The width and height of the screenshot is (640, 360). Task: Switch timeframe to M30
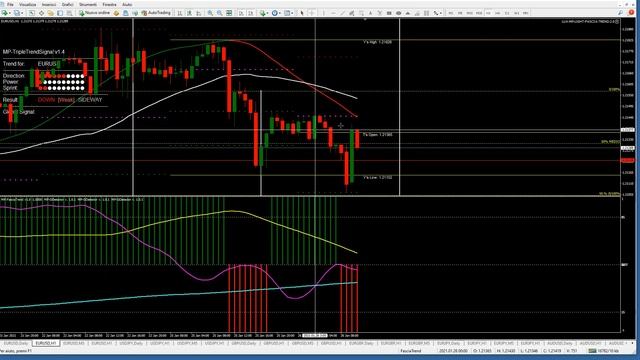[x=479, y=13]
